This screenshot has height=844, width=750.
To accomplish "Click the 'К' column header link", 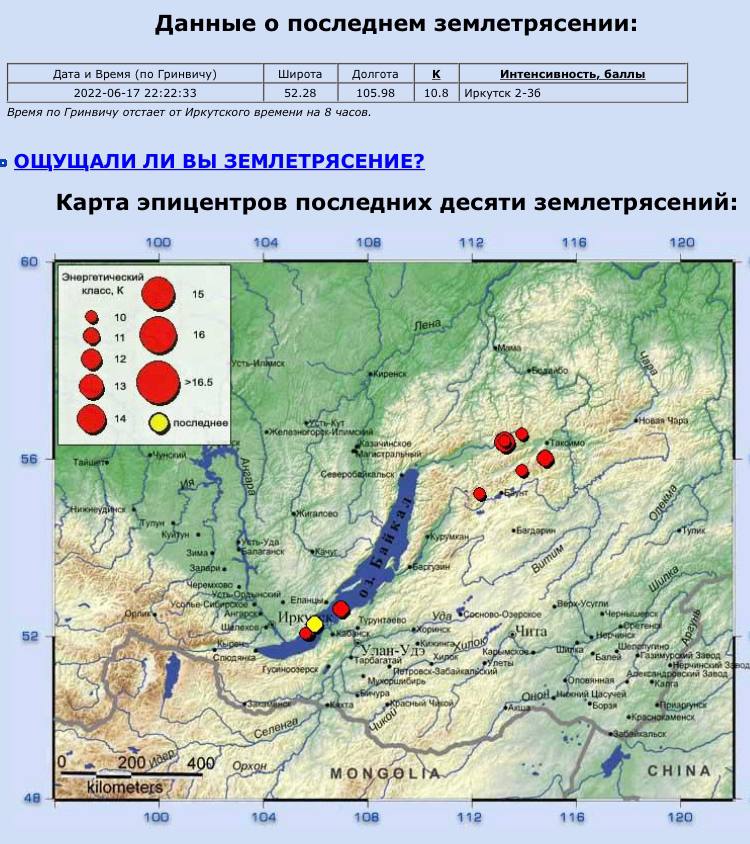I will coord(436,74).
